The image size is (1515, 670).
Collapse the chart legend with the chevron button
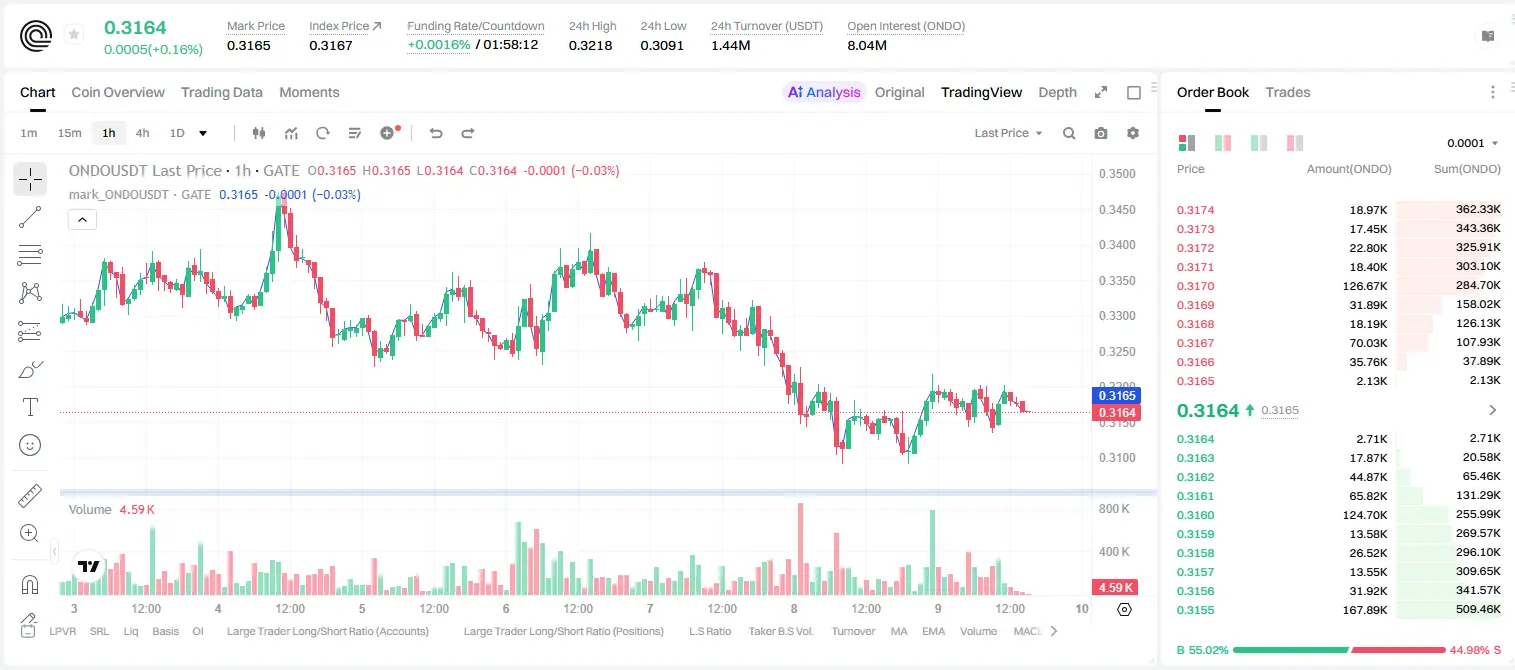coord(82,220)
